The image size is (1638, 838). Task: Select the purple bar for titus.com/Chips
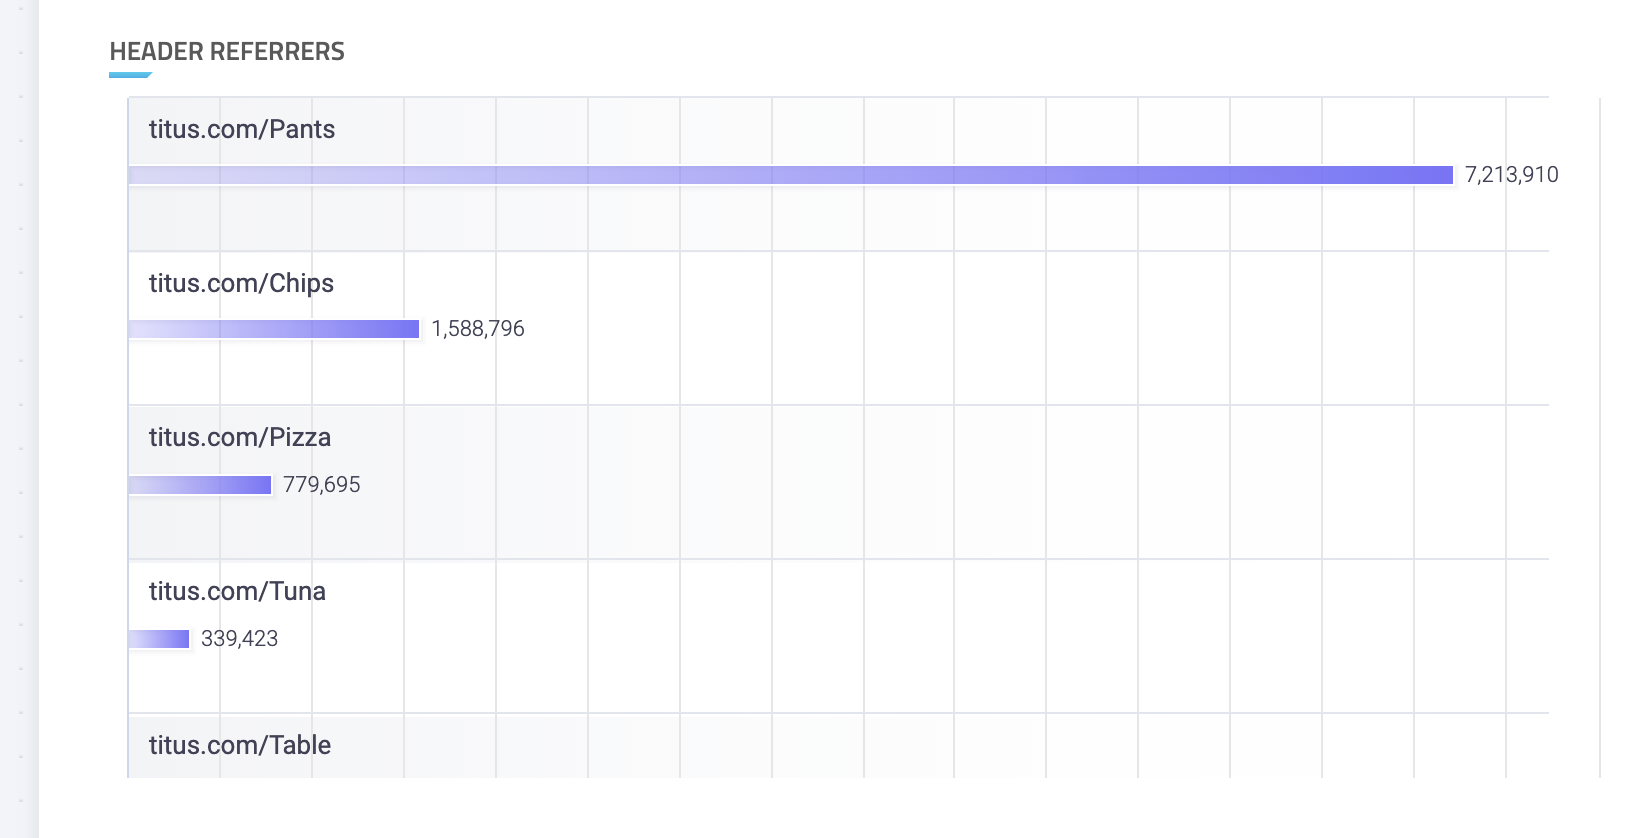[274, 329]
